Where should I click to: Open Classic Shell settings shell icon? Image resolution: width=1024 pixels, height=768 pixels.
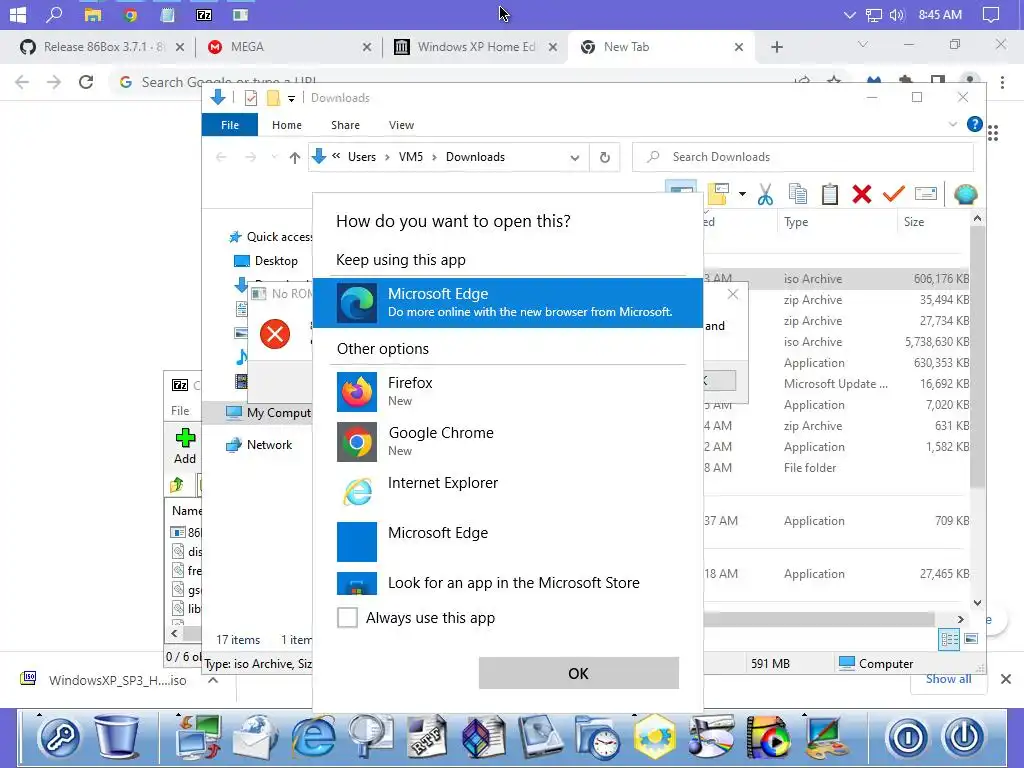click(965, 194)
